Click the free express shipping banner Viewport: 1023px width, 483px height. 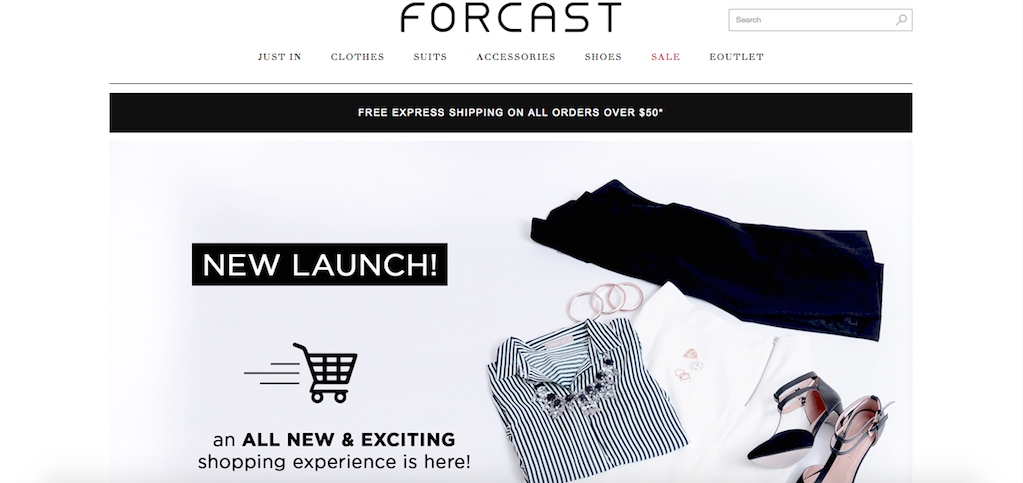[511, 112]
